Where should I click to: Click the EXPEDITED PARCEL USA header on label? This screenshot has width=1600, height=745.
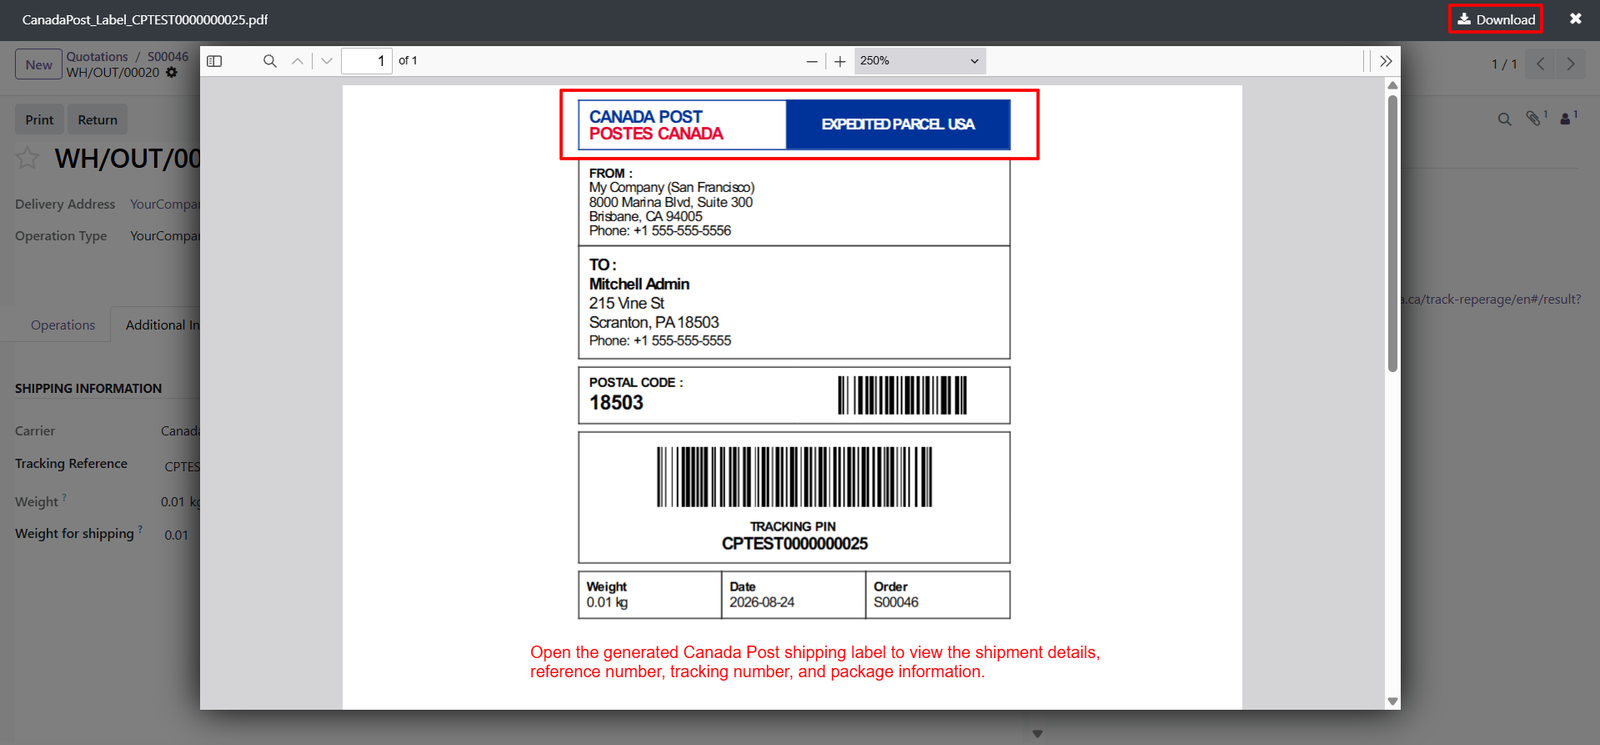898,124
